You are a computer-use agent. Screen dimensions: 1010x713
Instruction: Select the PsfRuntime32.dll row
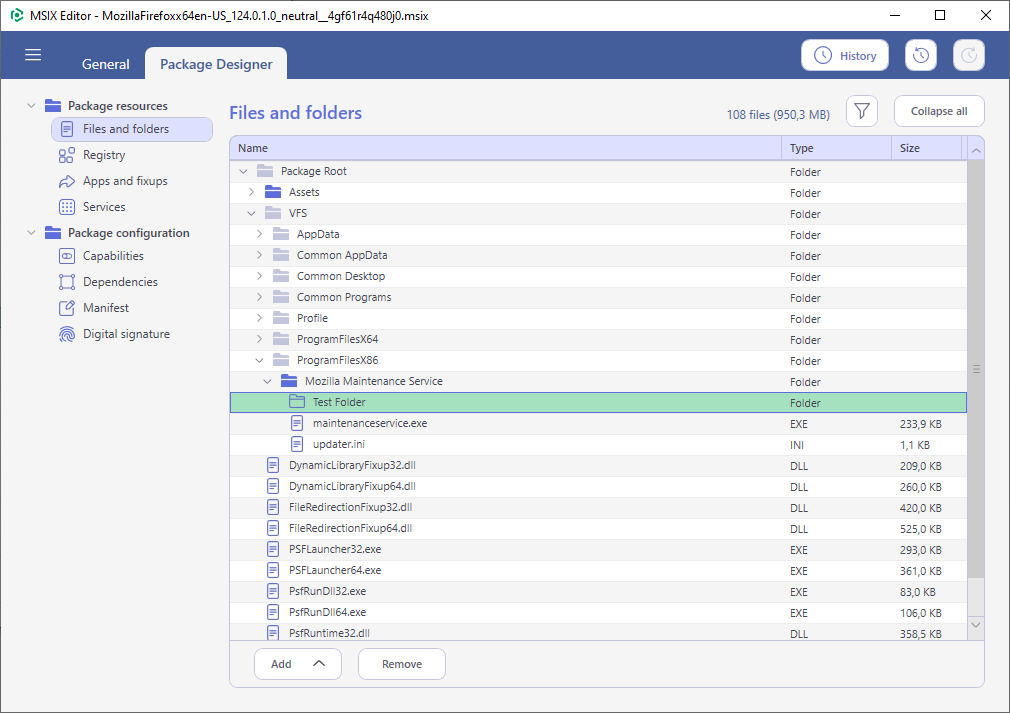pyautogui.click(x=598, y=632)
